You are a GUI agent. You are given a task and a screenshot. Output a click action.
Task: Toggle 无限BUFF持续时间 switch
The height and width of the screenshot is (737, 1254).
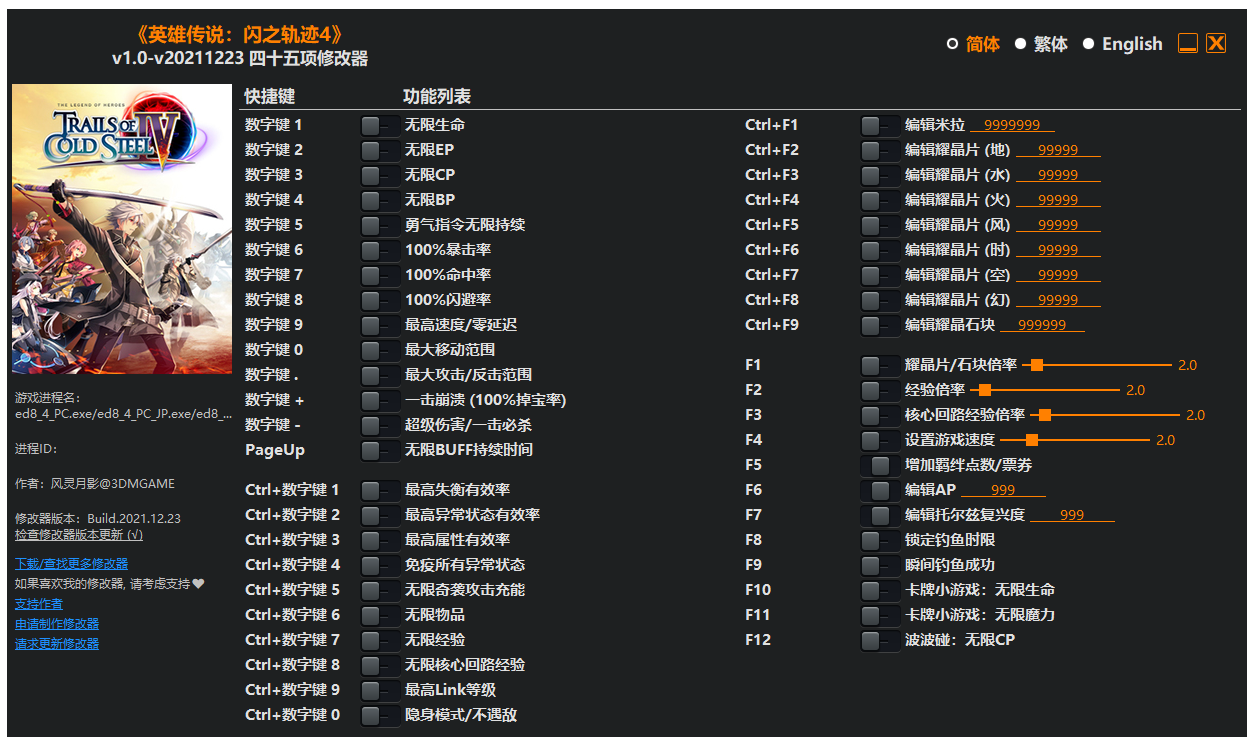click(380, 450)
